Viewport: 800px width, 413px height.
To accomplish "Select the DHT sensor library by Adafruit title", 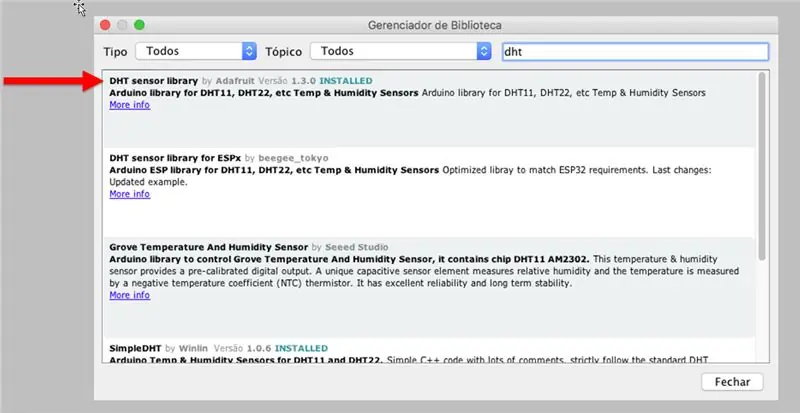I will pyautogui.click(x=154, y=81).
